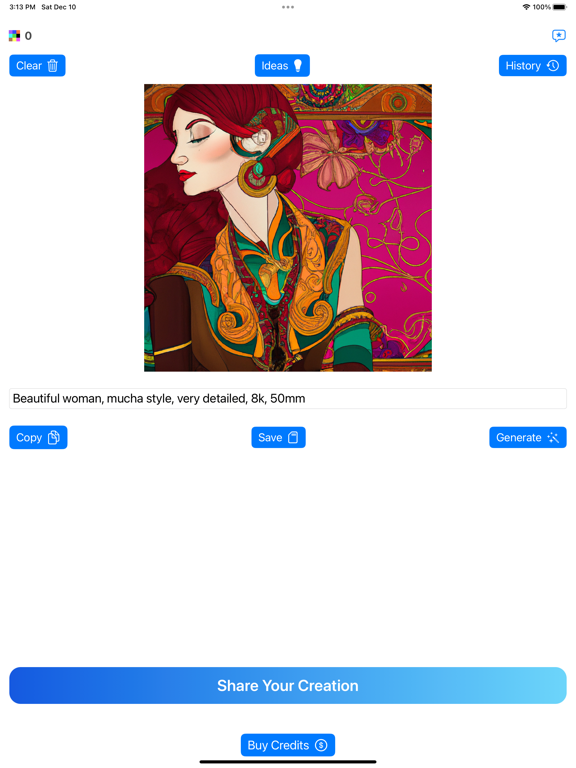Click the 100% battery percentage text
Image resolution: width=576 pixels, height=768 pixels.
tap(542, 7)
